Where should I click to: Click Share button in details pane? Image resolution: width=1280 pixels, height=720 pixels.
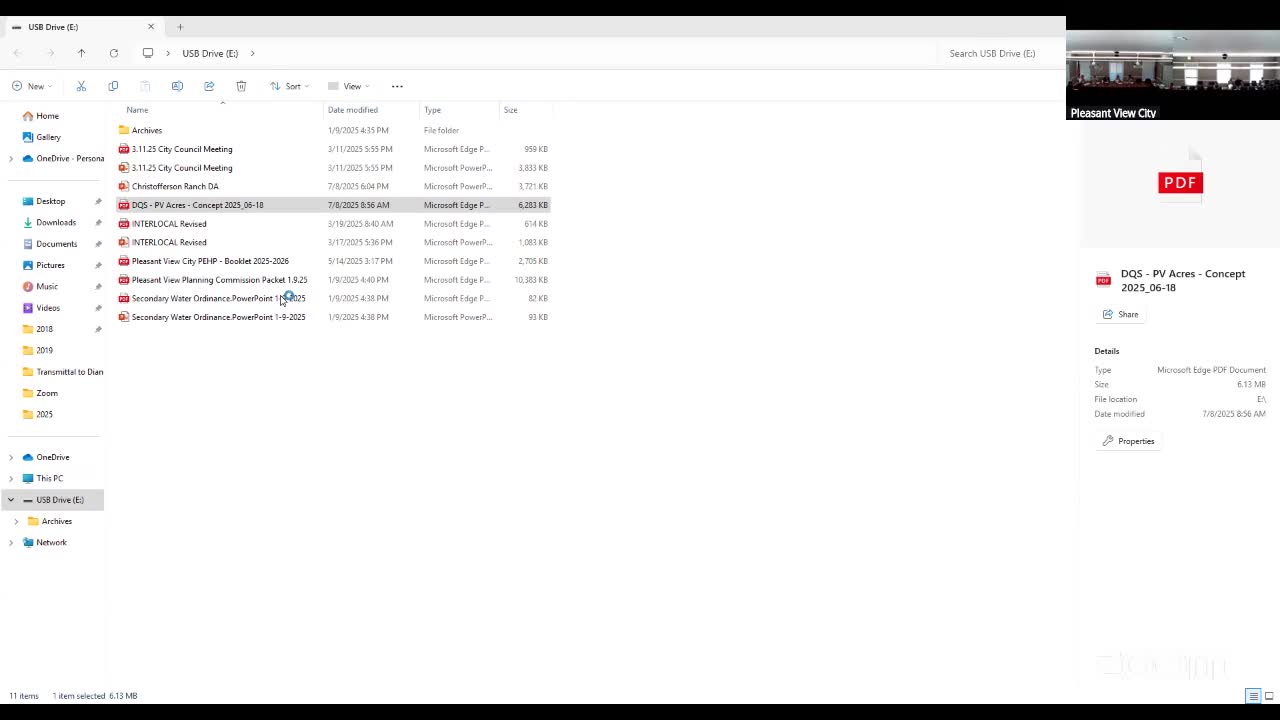[1120, 314]
